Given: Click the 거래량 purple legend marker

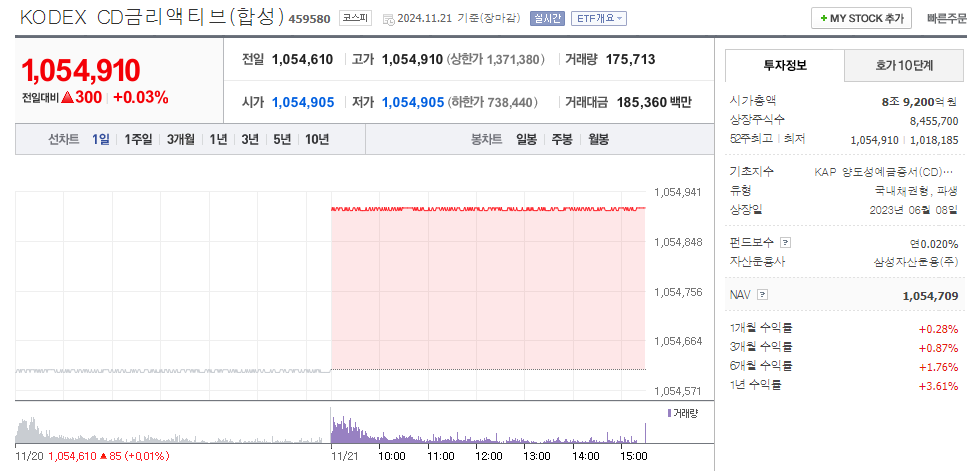Looking at the screenshot, I should coord(669,412).
